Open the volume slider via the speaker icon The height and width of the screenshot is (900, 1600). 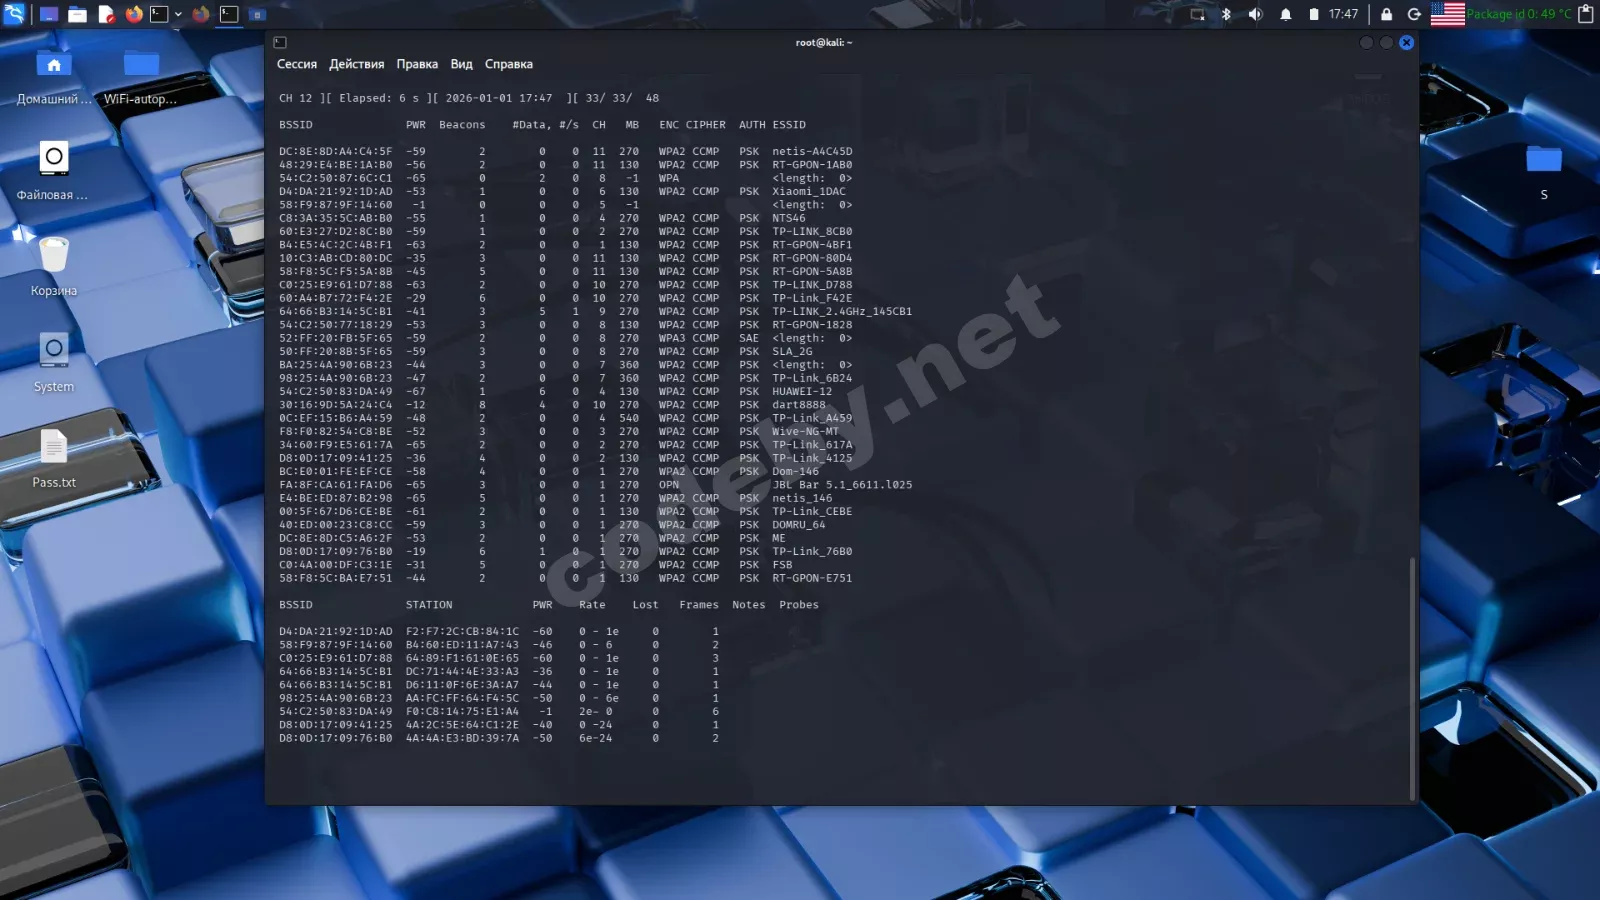pyautogui.click(x=1255, y=15)
